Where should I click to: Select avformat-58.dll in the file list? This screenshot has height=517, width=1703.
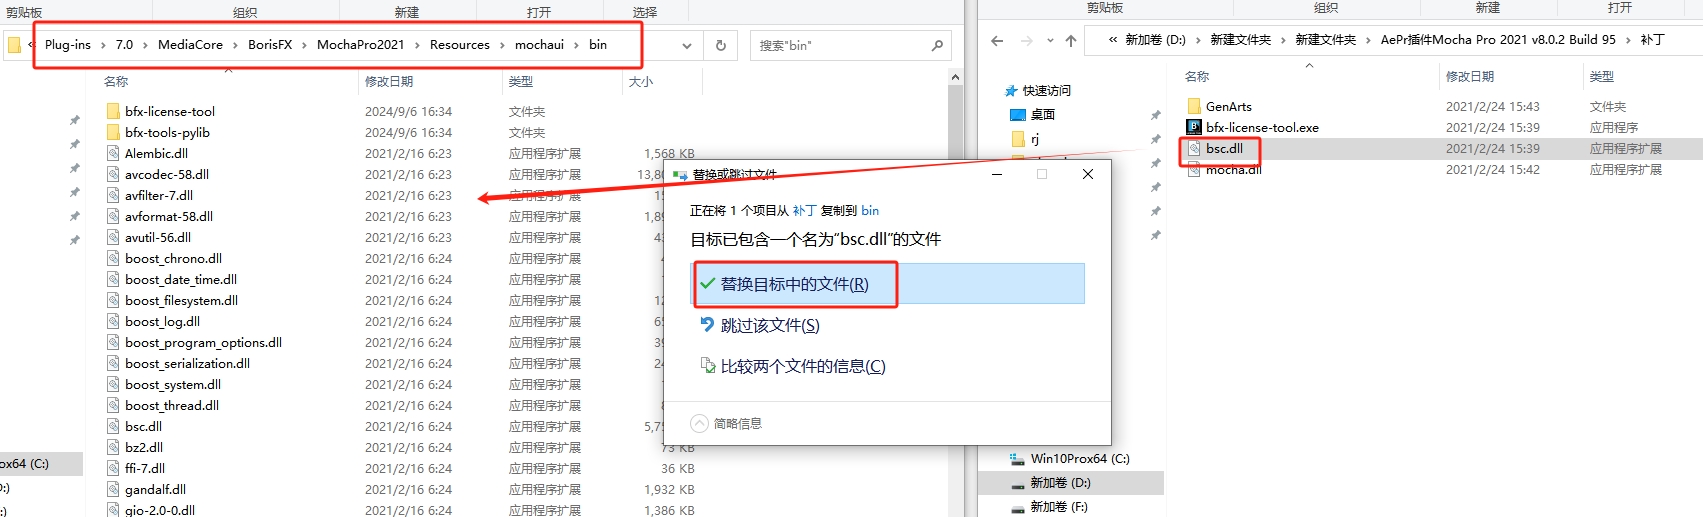point(169,216)
